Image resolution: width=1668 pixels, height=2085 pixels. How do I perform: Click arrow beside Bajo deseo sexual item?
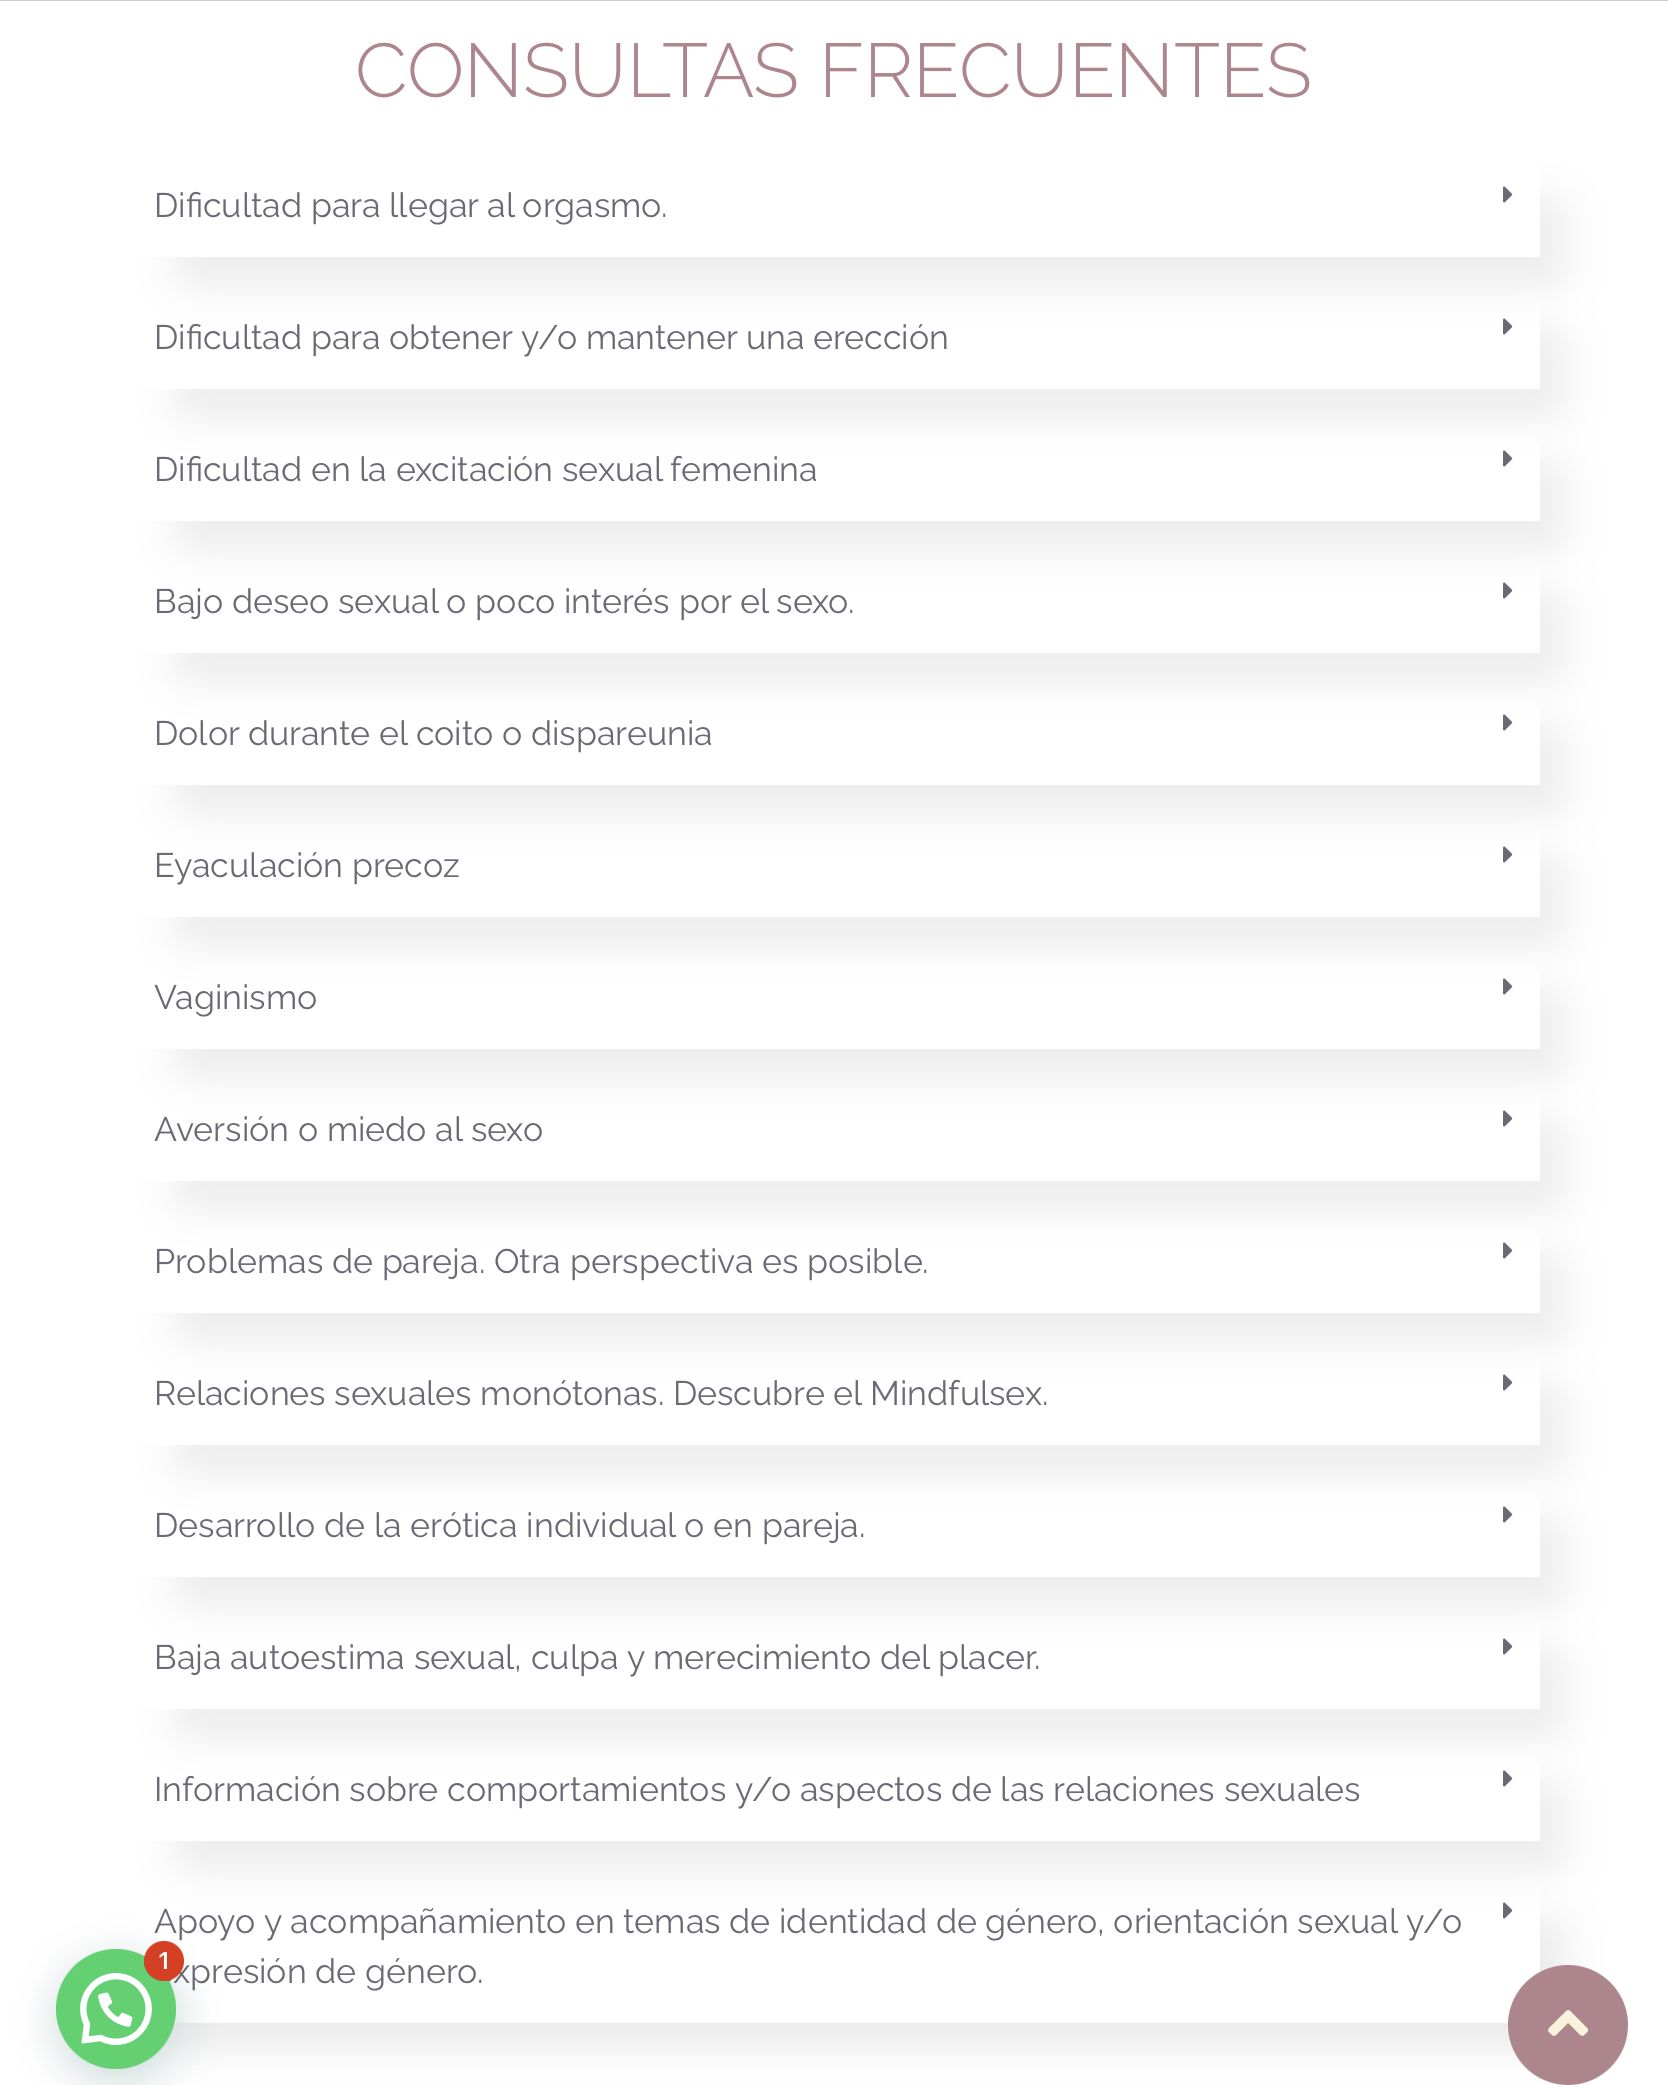(1506, 591)
